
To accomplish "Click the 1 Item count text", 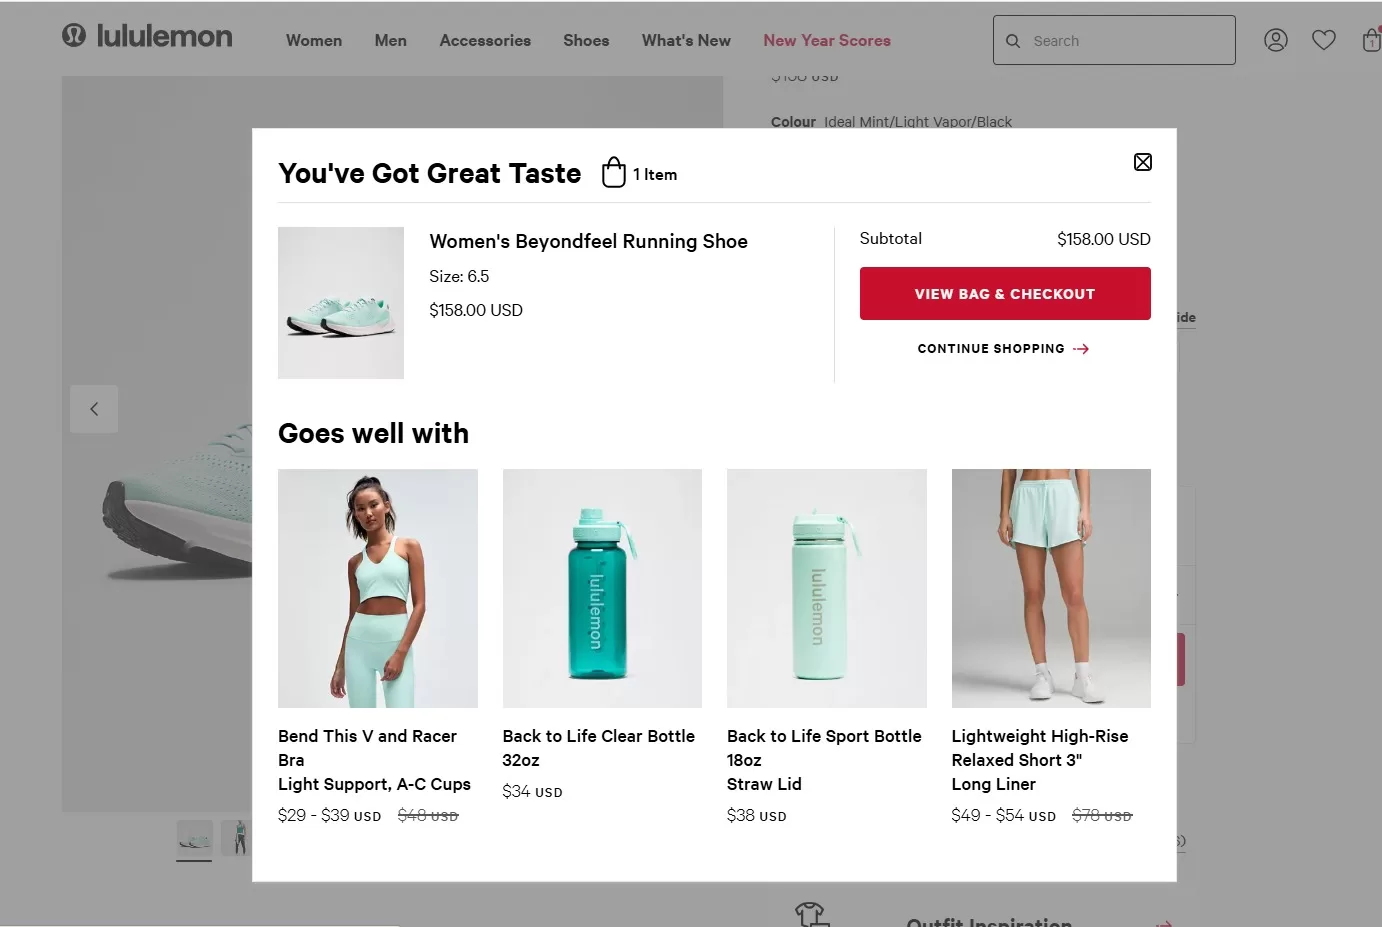I will pos(655,174).
